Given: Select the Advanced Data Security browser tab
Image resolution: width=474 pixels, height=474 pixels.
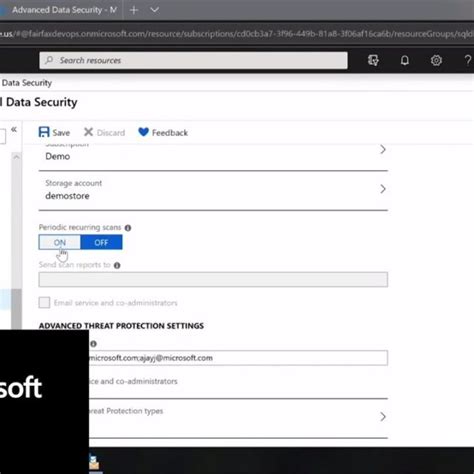Looking at the screenshot, I should 62,10.
